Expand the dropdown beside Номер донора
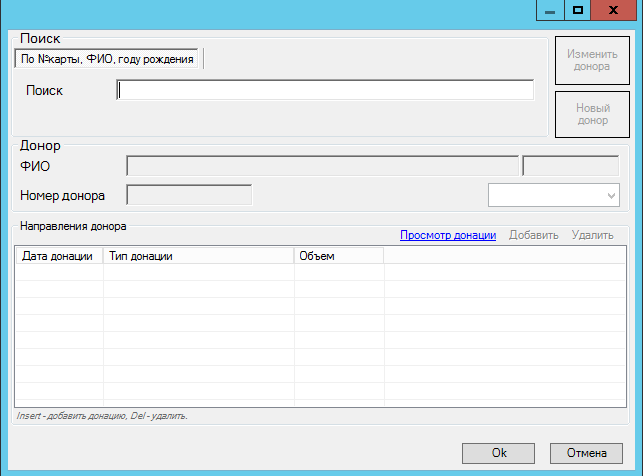The width and height of the screenshot is (643, 476). point(612,195)
